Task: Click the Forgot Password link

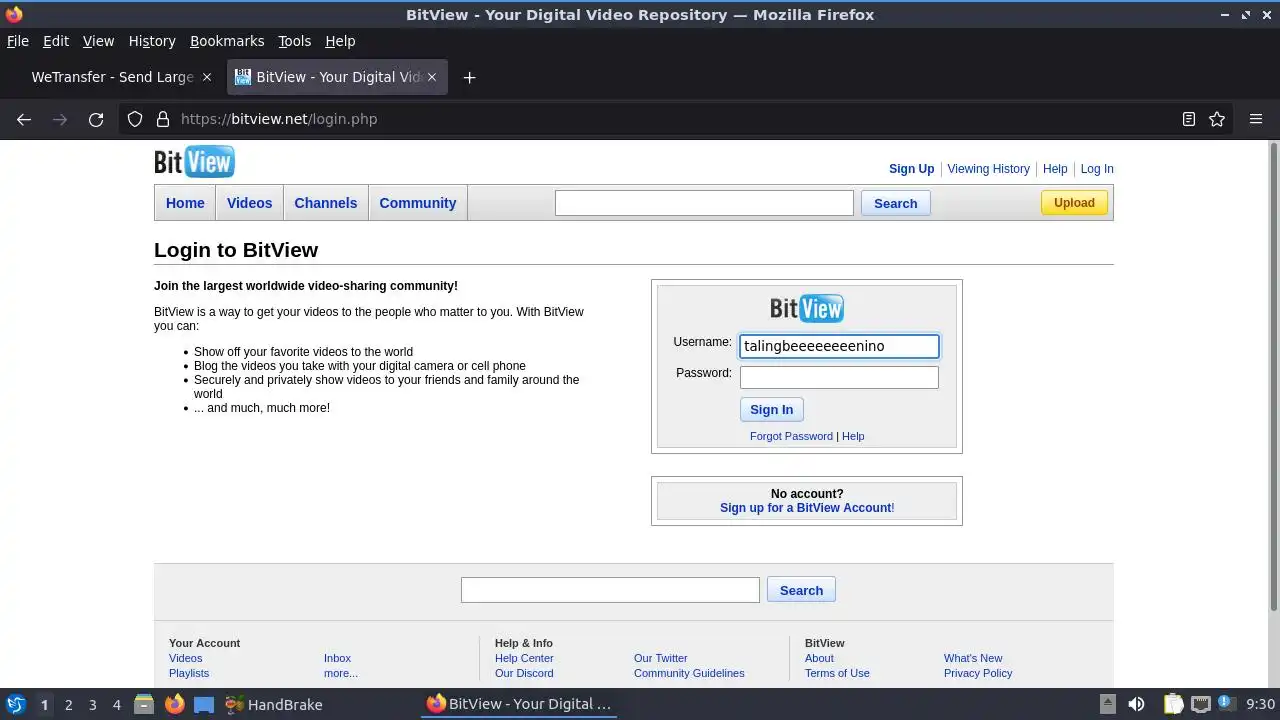Action: (791, 436)
